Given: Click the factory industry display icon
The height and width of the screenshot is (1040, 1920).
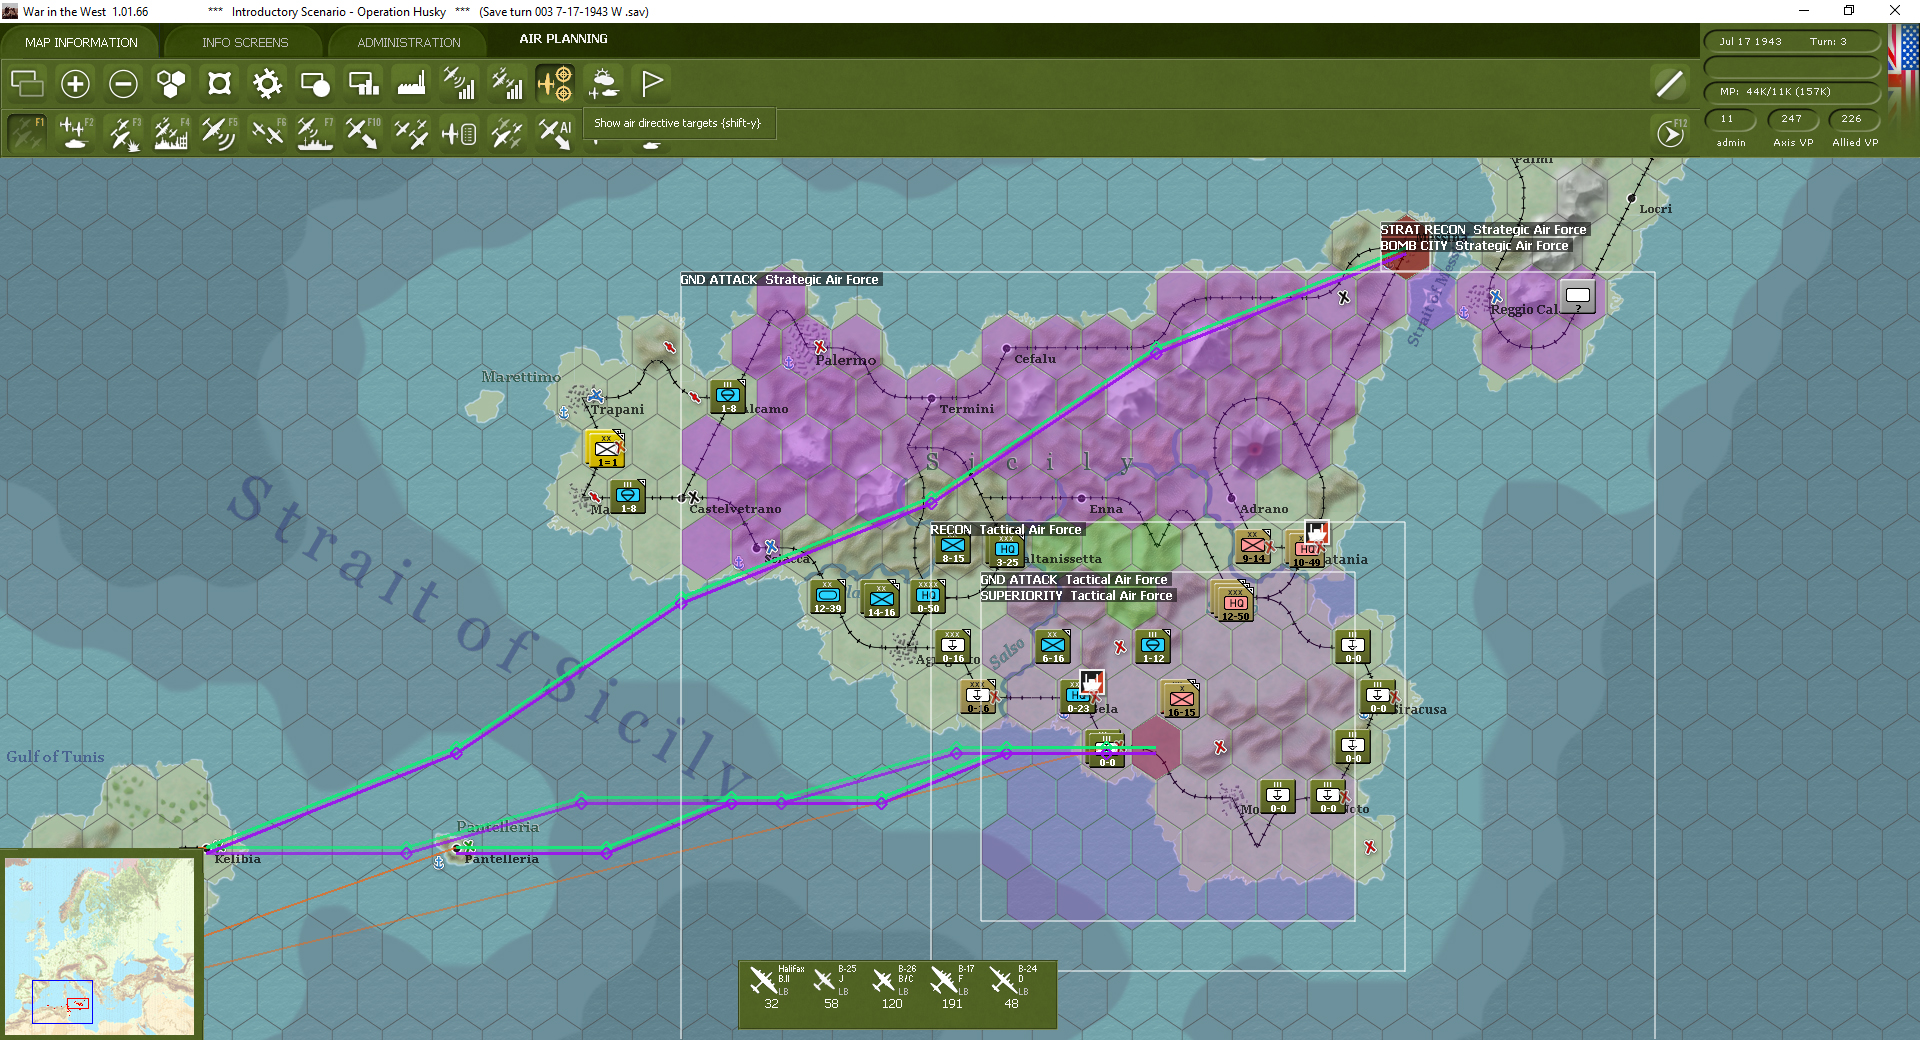Looking at the screenshot, I should pyautogui.click(x=410, y=84).
